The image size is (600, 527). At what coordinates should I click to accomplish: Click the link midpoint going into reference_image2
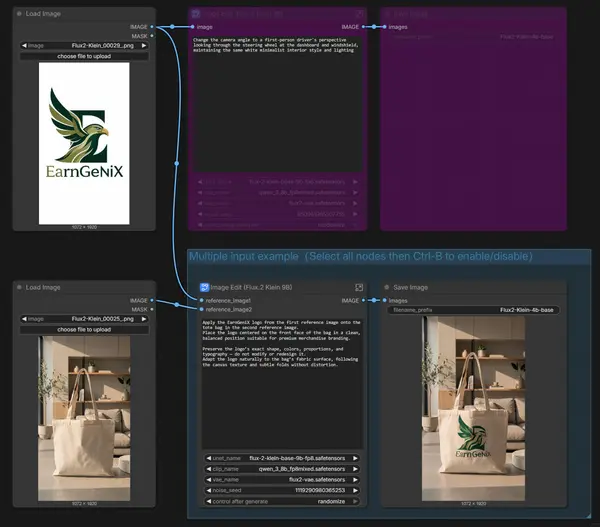176,305
